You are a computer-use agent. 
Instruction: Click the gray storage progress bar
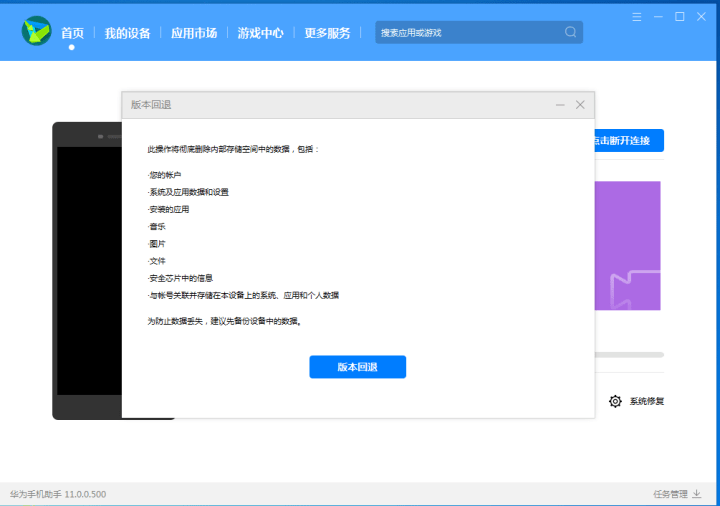point(629,354)
